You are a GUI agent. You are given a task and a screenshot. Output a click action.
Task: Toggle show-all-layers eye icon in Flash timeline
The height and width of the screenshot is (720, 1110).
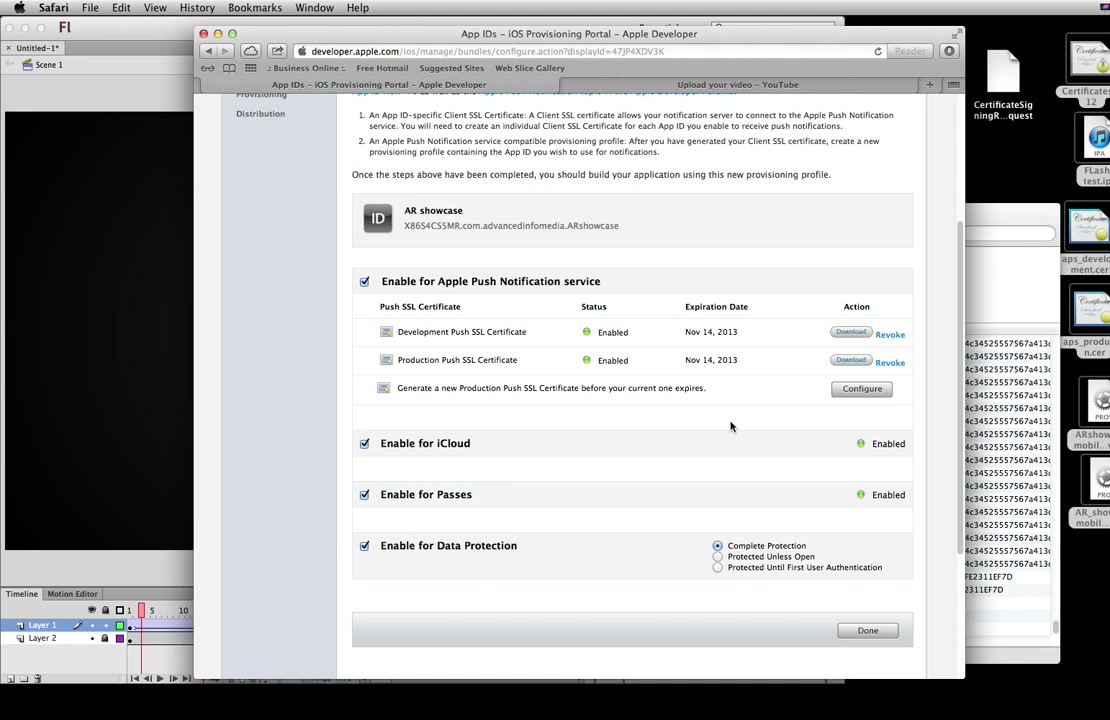(92, 610)
